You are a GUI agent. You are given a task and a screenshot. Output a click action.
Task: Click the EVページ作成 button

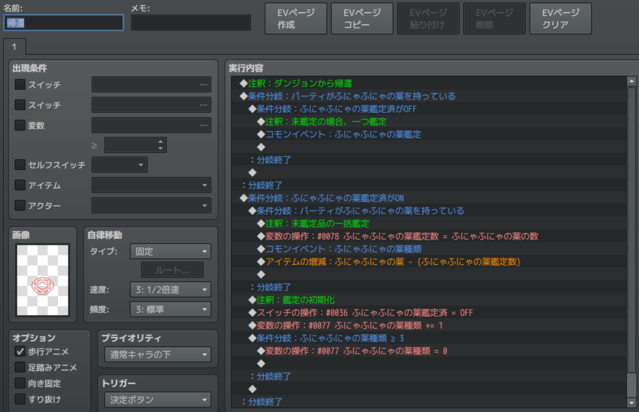(x=296, y=19)
